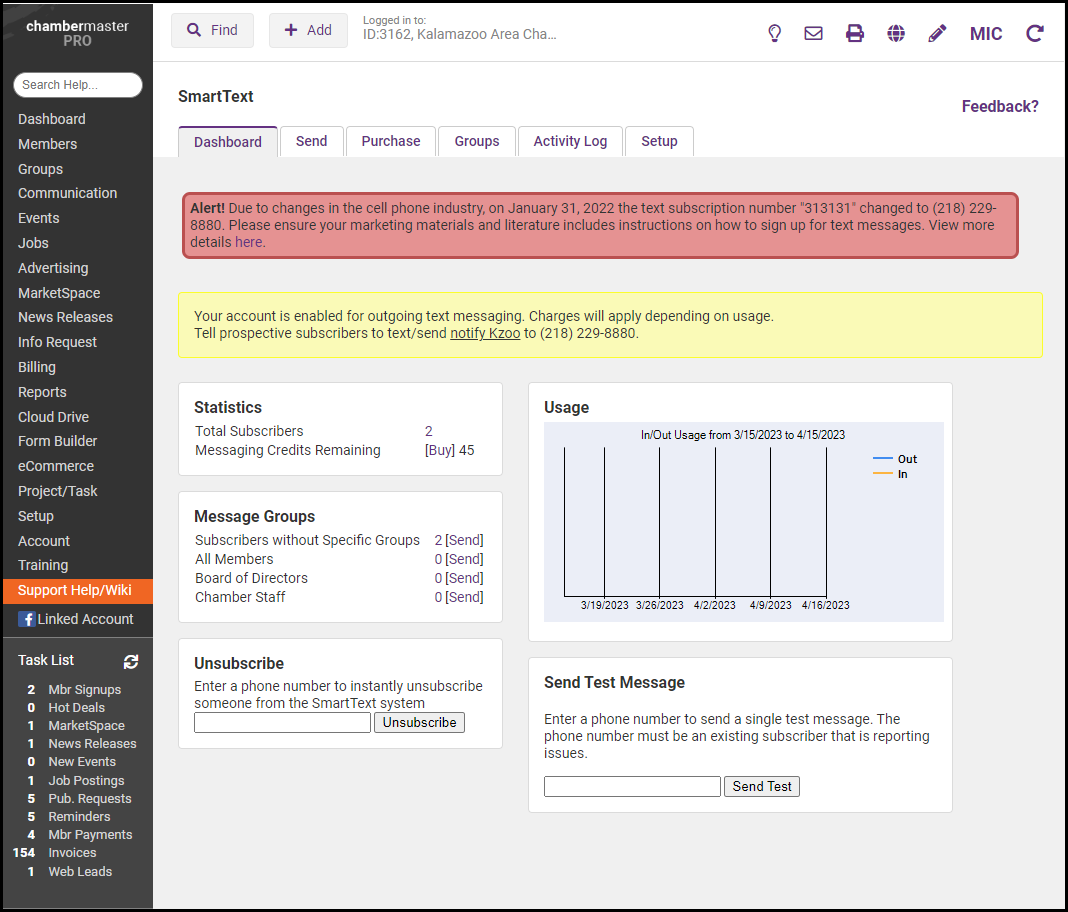Screen dimensions: 1068x912
Task: Open New Events task item
Action: [x=82, y=762]
